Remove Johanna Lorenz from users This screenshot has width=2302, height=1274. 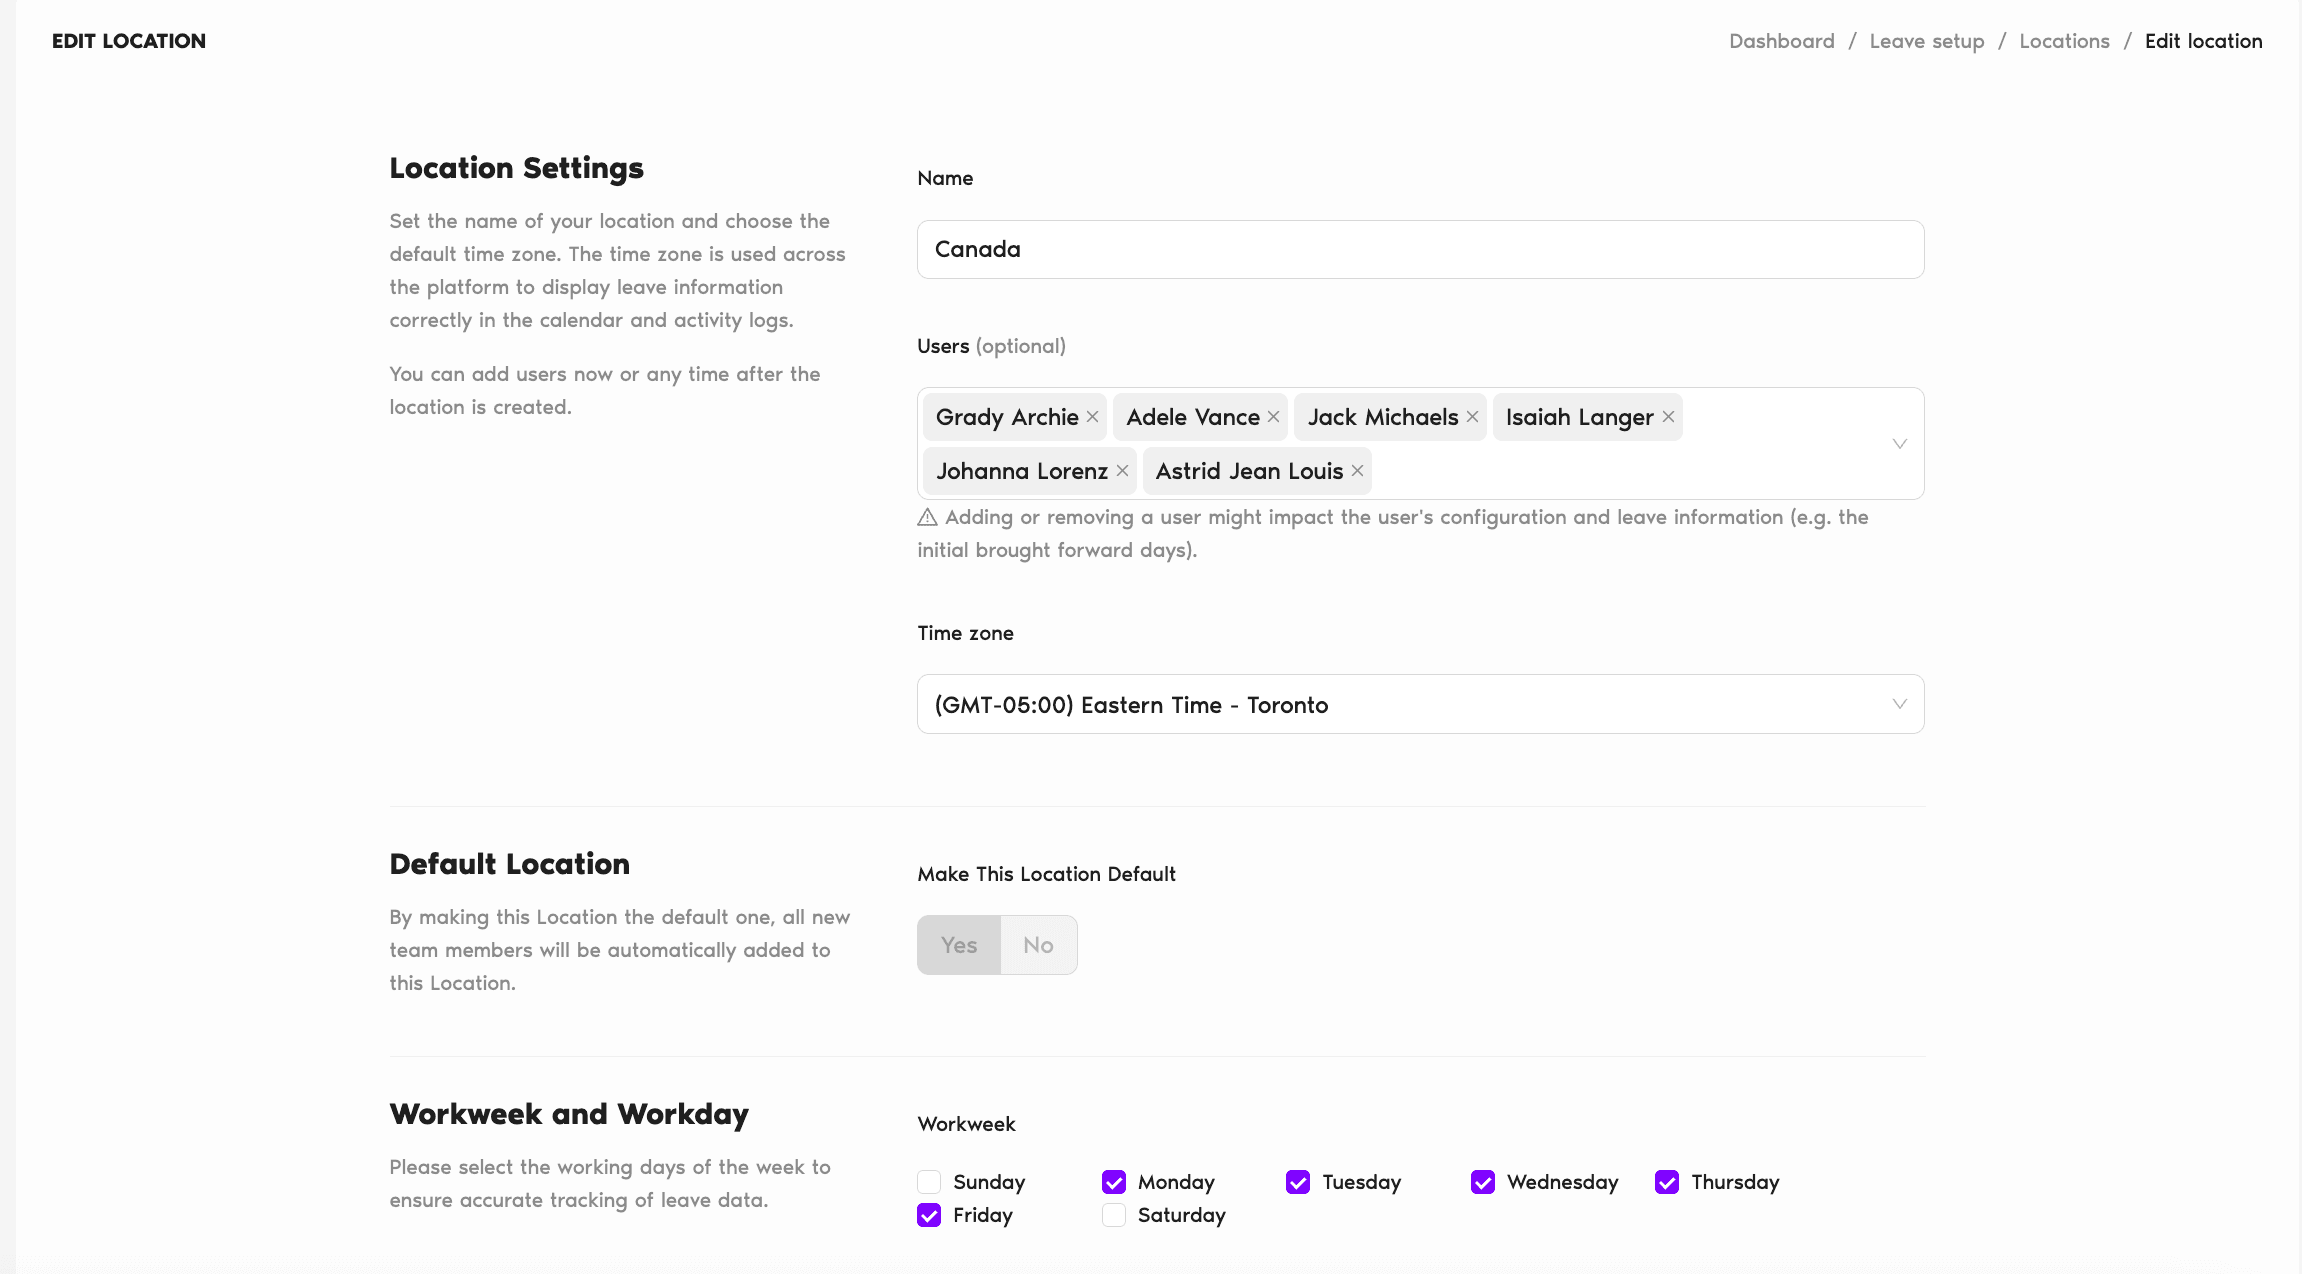[x=1122, y=471]
